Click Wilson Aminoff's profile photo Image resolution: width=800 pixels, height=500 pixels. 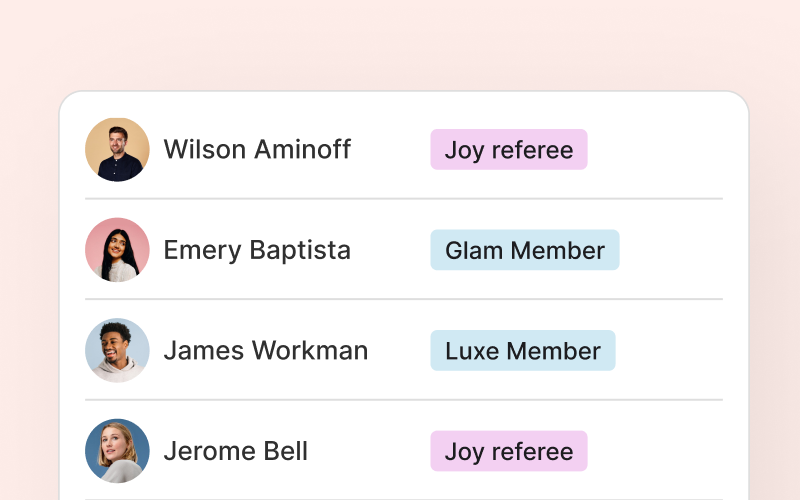tap(117, 150)
